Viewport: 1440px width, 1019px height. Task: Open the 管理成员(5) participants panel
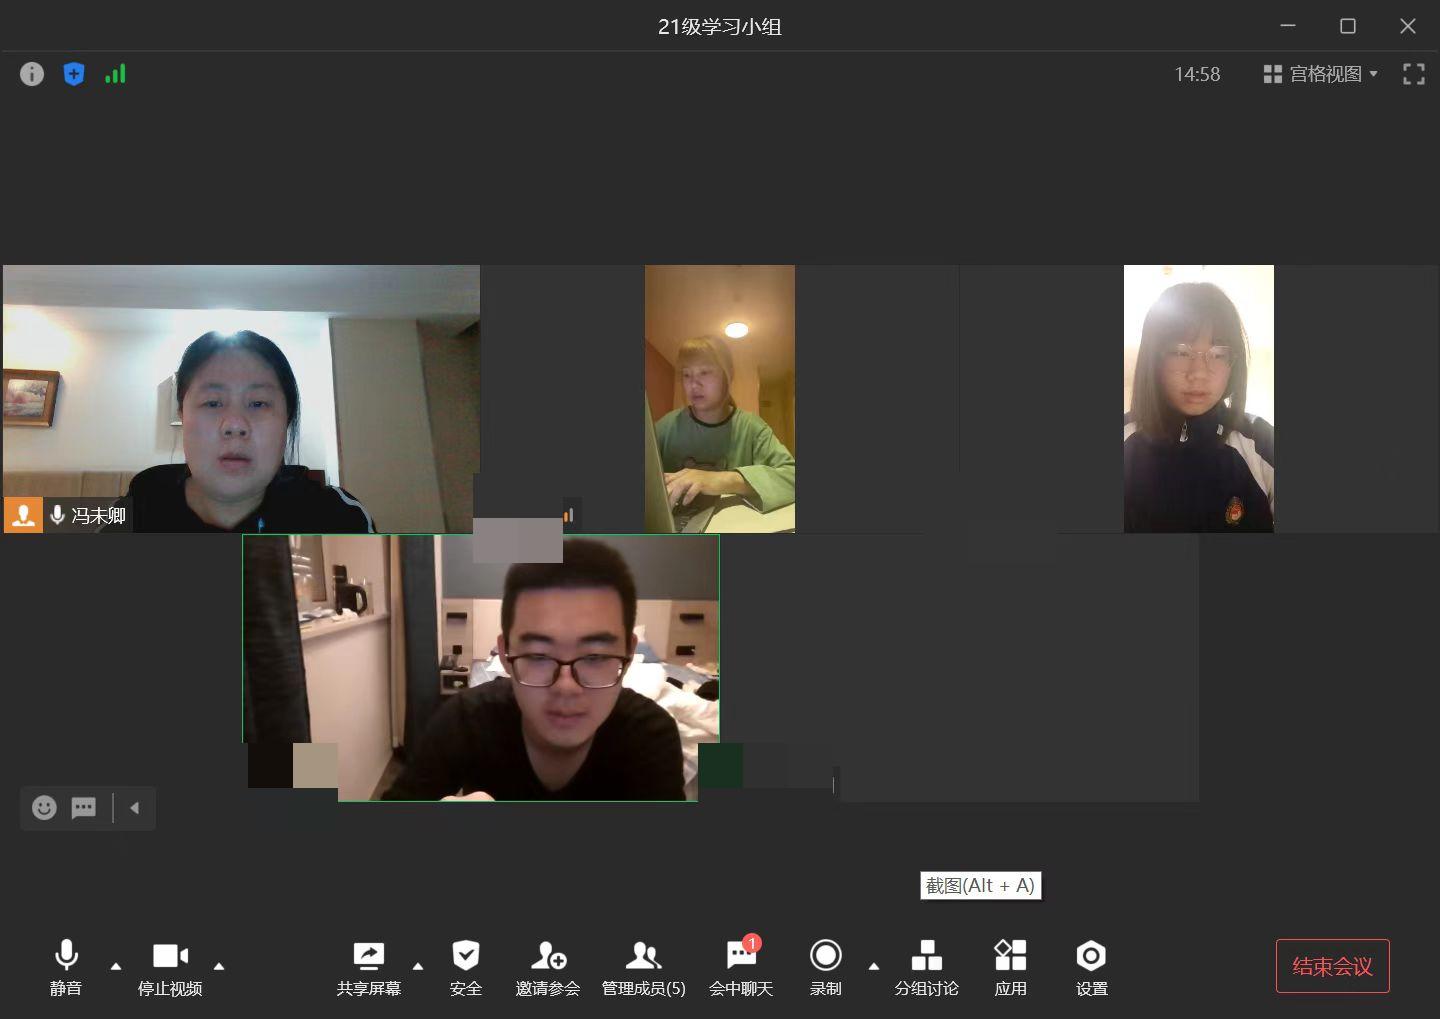point(643,967)
